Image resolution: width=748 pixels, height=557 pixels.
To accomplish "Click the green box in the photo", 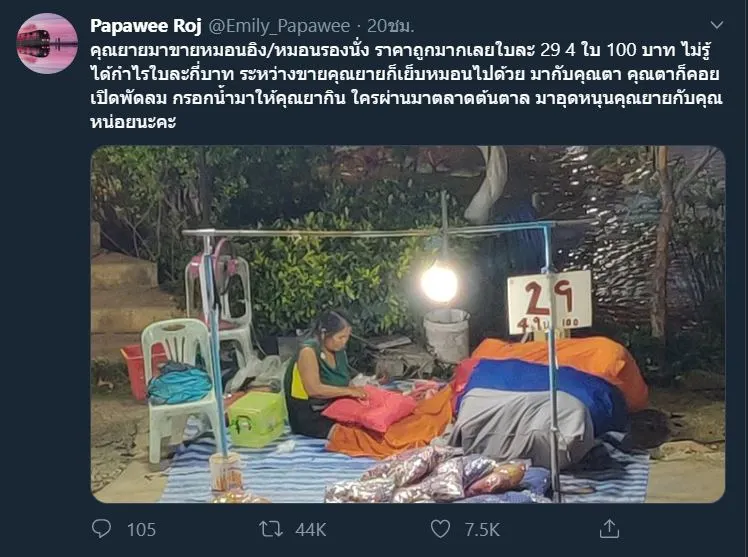I will pyautogui.click(x=256, y=419).
